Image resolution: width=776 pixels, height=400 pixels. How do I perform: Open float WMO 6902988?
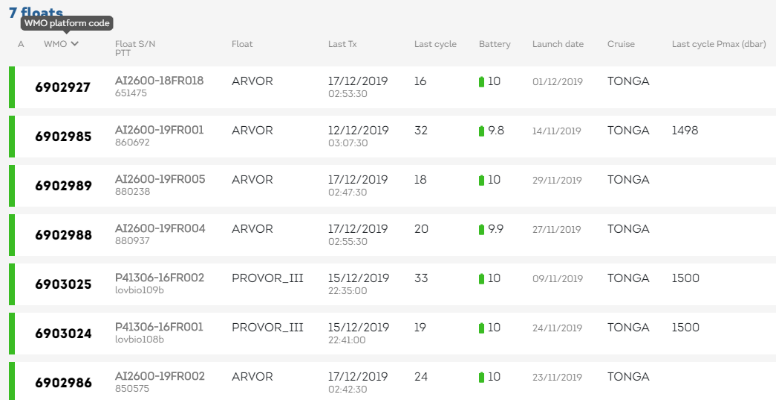coord(63,235)
